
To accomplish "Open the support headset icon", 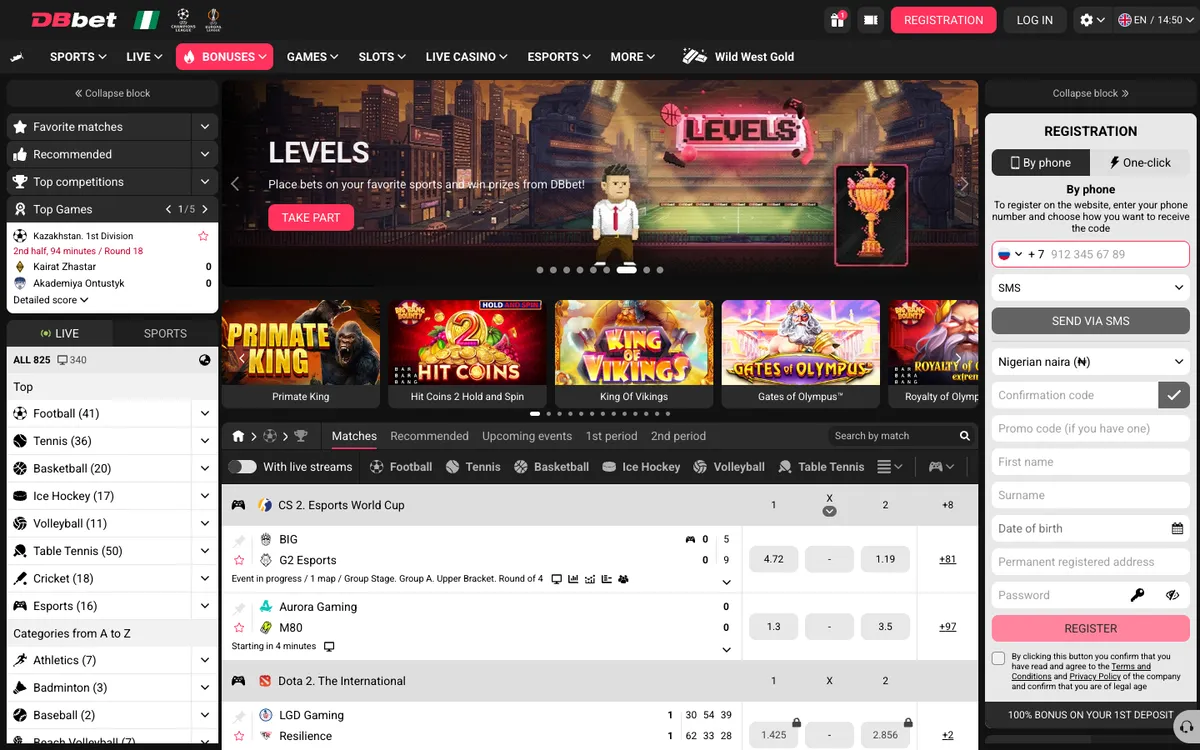I will point(1186,726).
